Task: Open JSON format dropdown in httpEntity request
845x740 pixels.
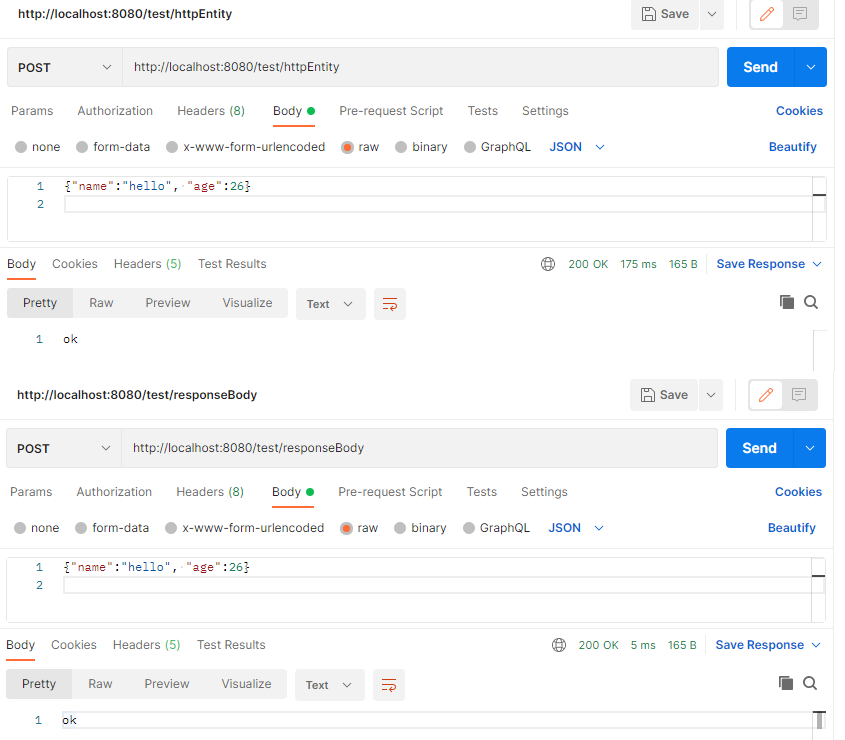Action: pos(577,147)
